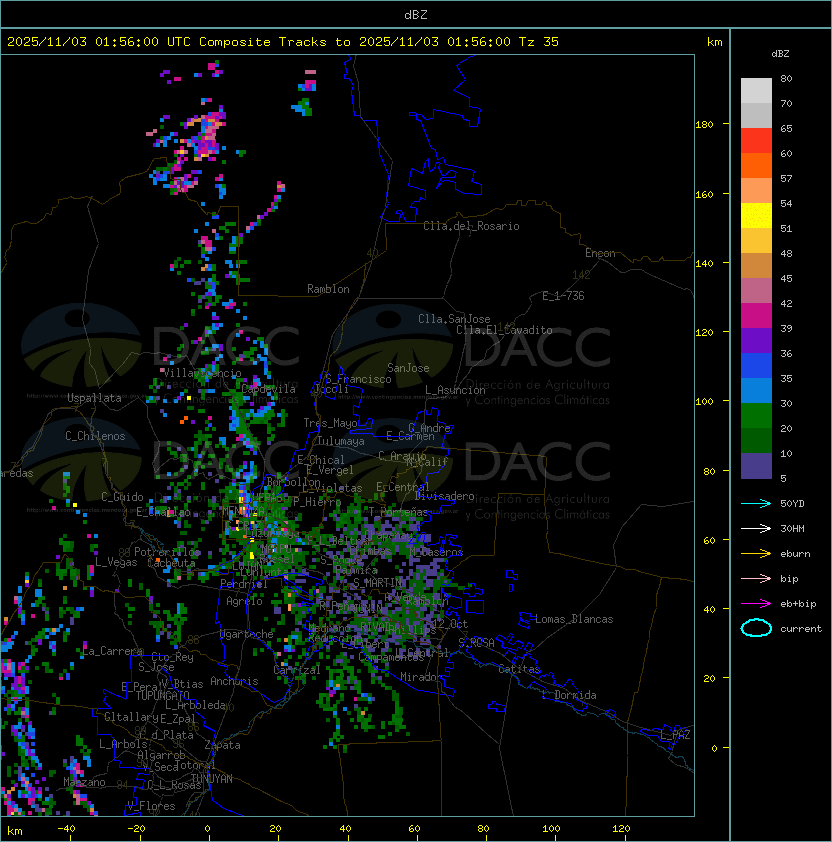Click the '48' label on the color scale
This screenshot has height=842, width=832.
pos(786,253)
